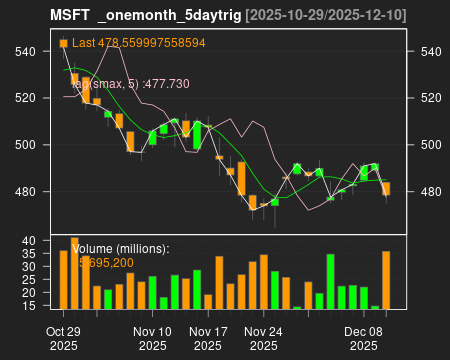450x360 pixels.
Task: Click the 520 label on the right price axis
Action: pyautogui.click(x=431, y=98)
